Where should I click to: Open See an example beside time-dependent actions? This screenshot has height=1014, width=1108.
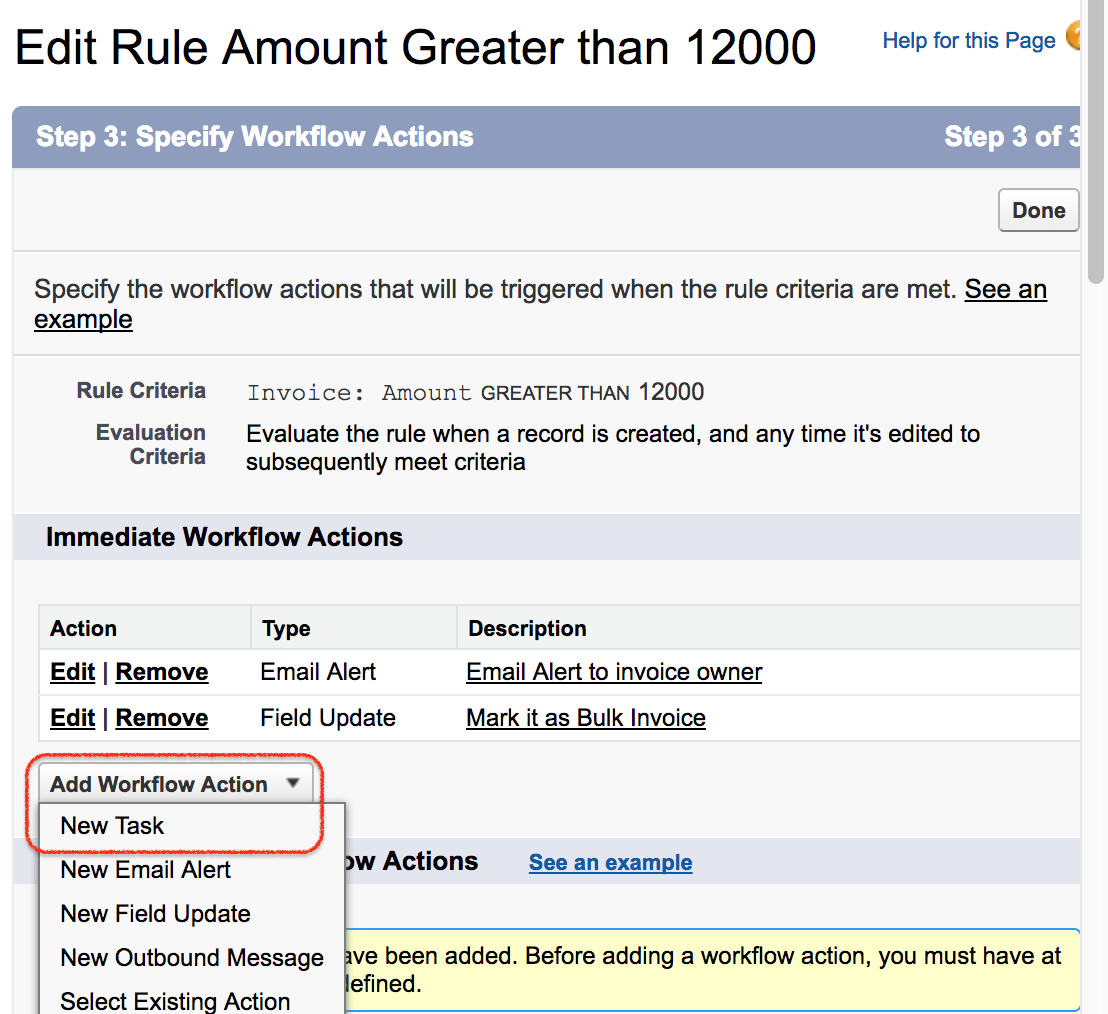point(611,862)
